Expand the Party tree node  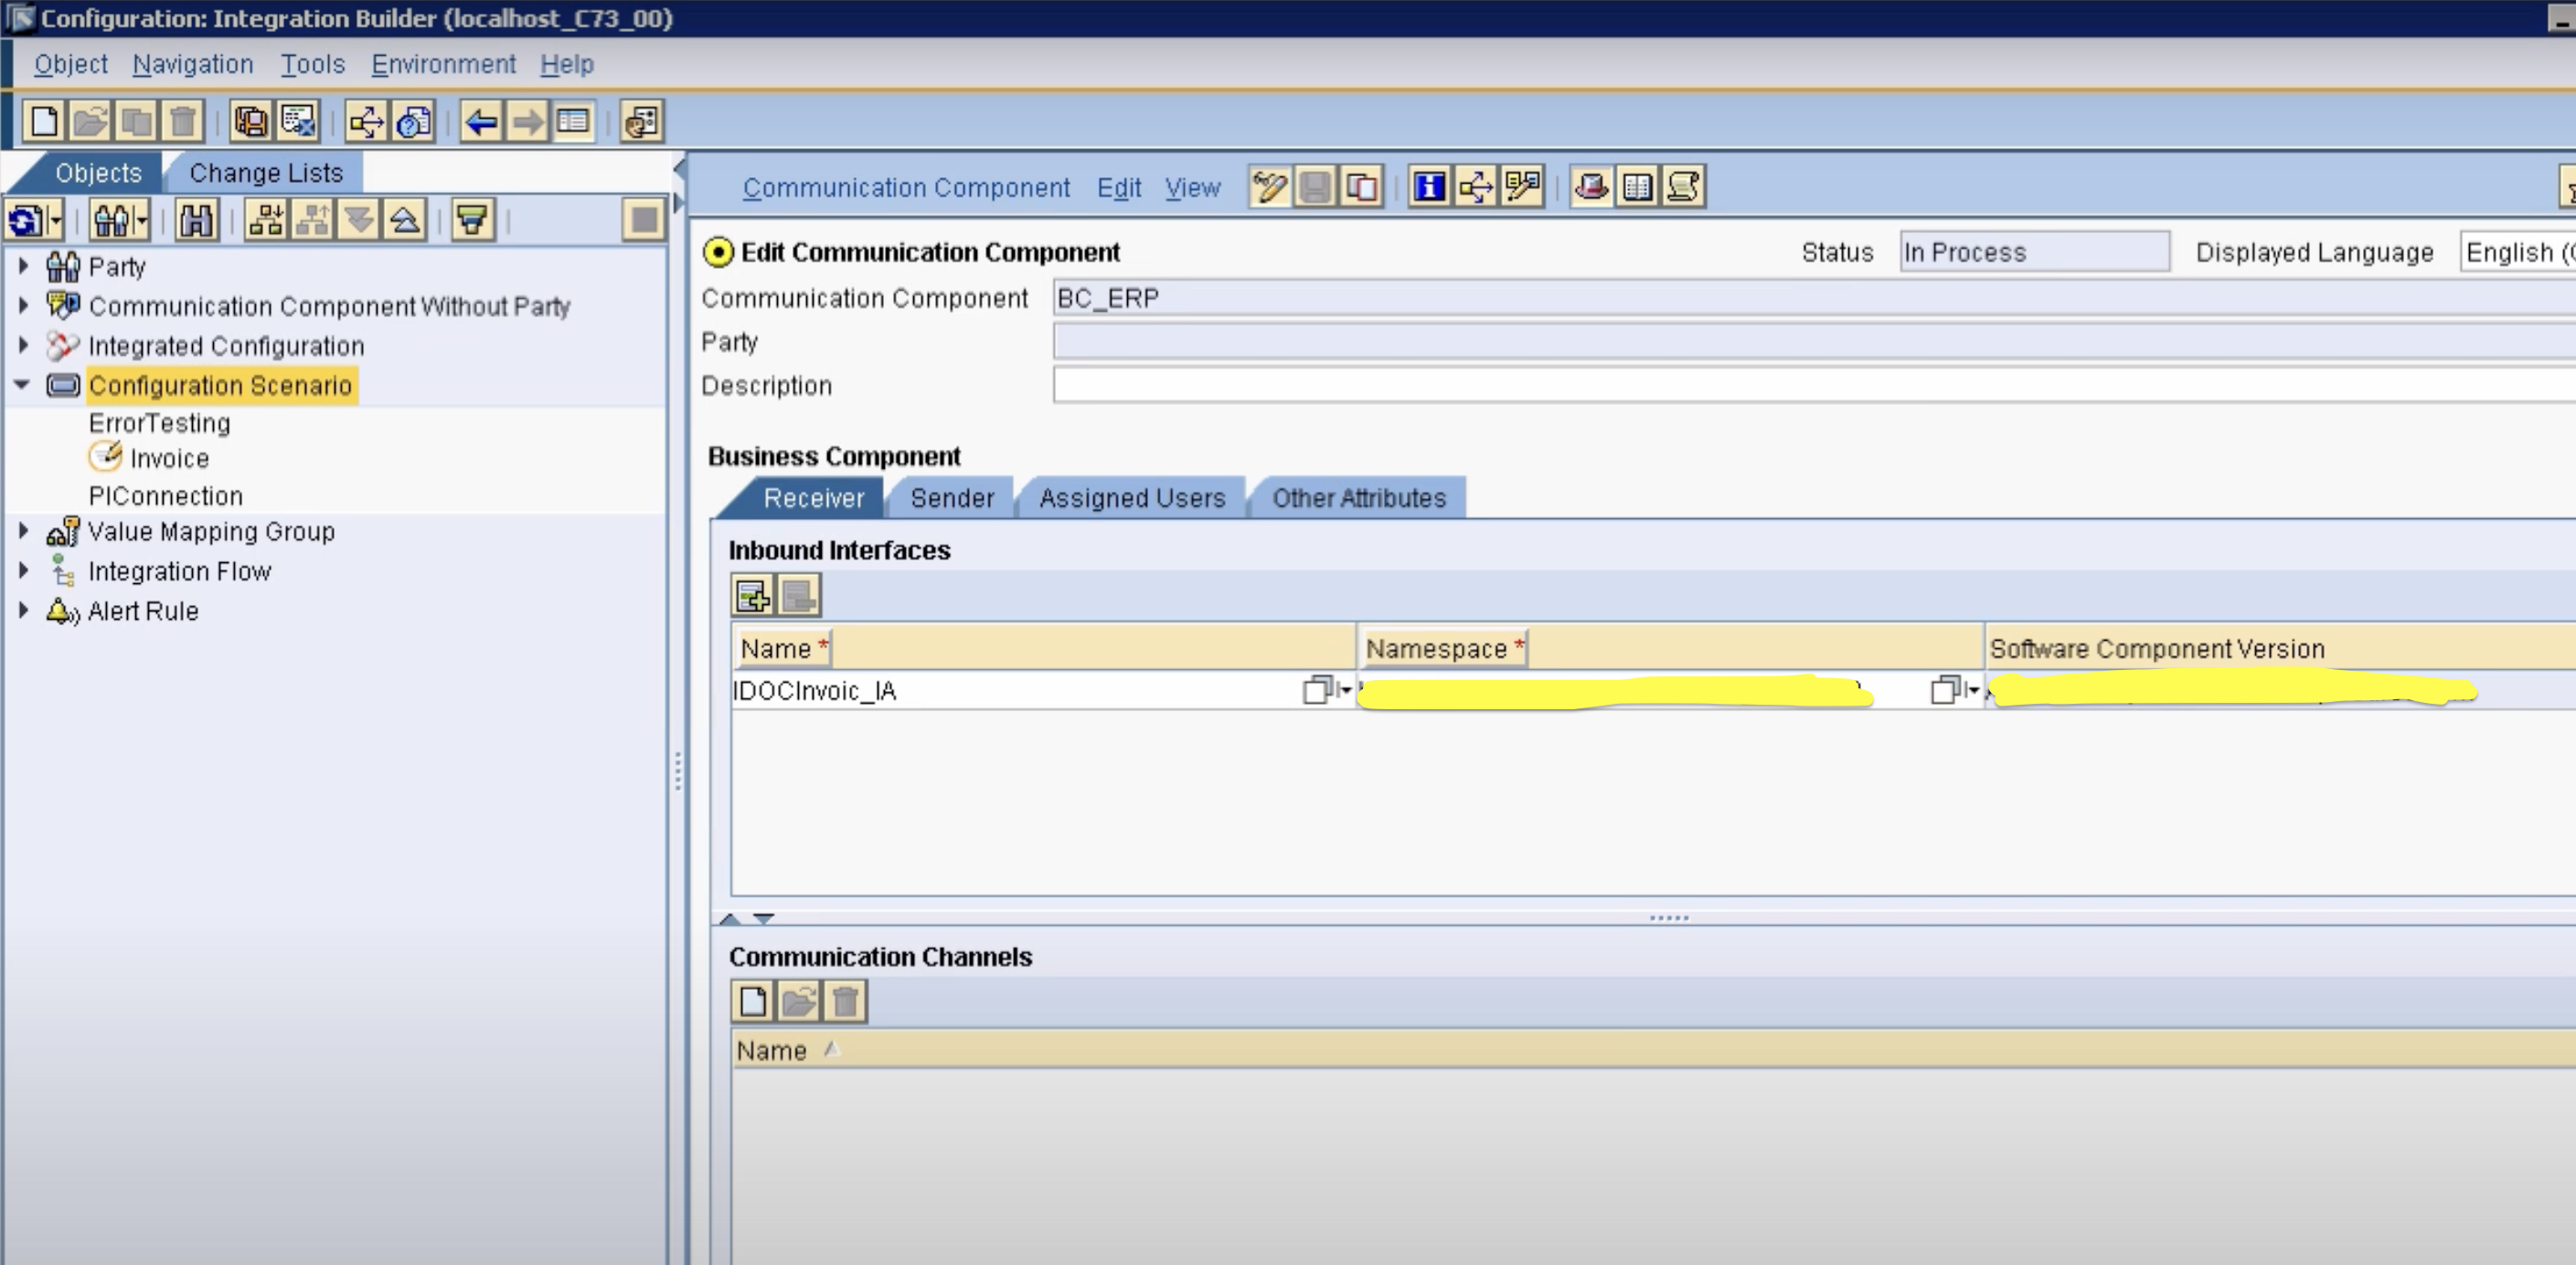24,266
